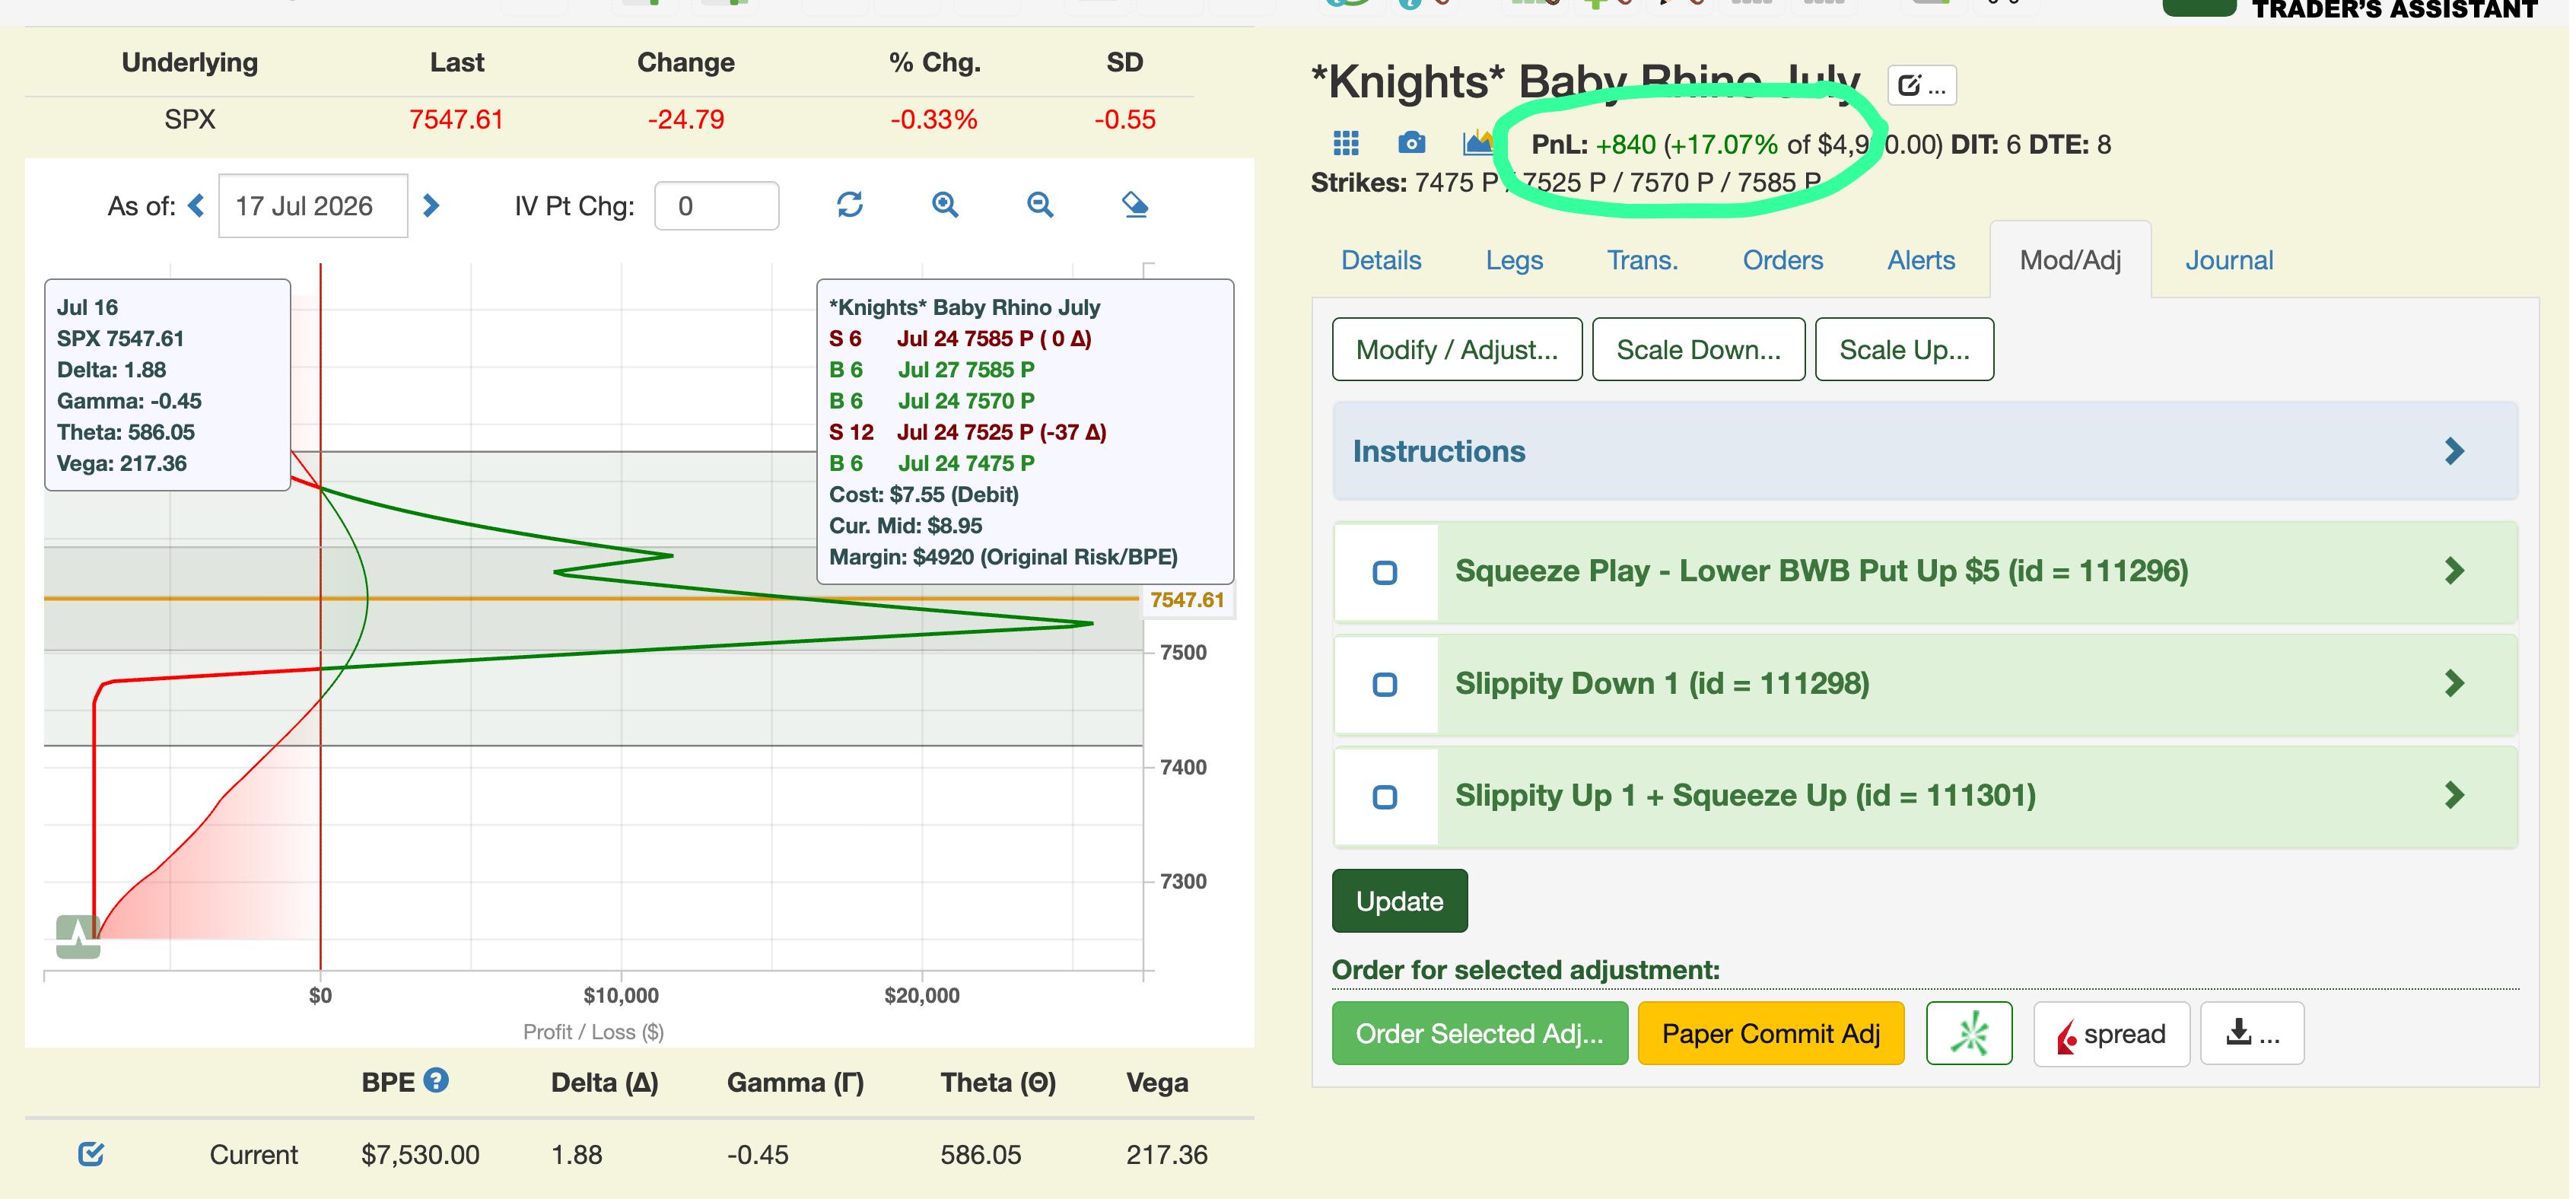The width and height of the screenshot is (2576, 1199).
Task: Open the BPE help question mark
Action: (436, 1080)
